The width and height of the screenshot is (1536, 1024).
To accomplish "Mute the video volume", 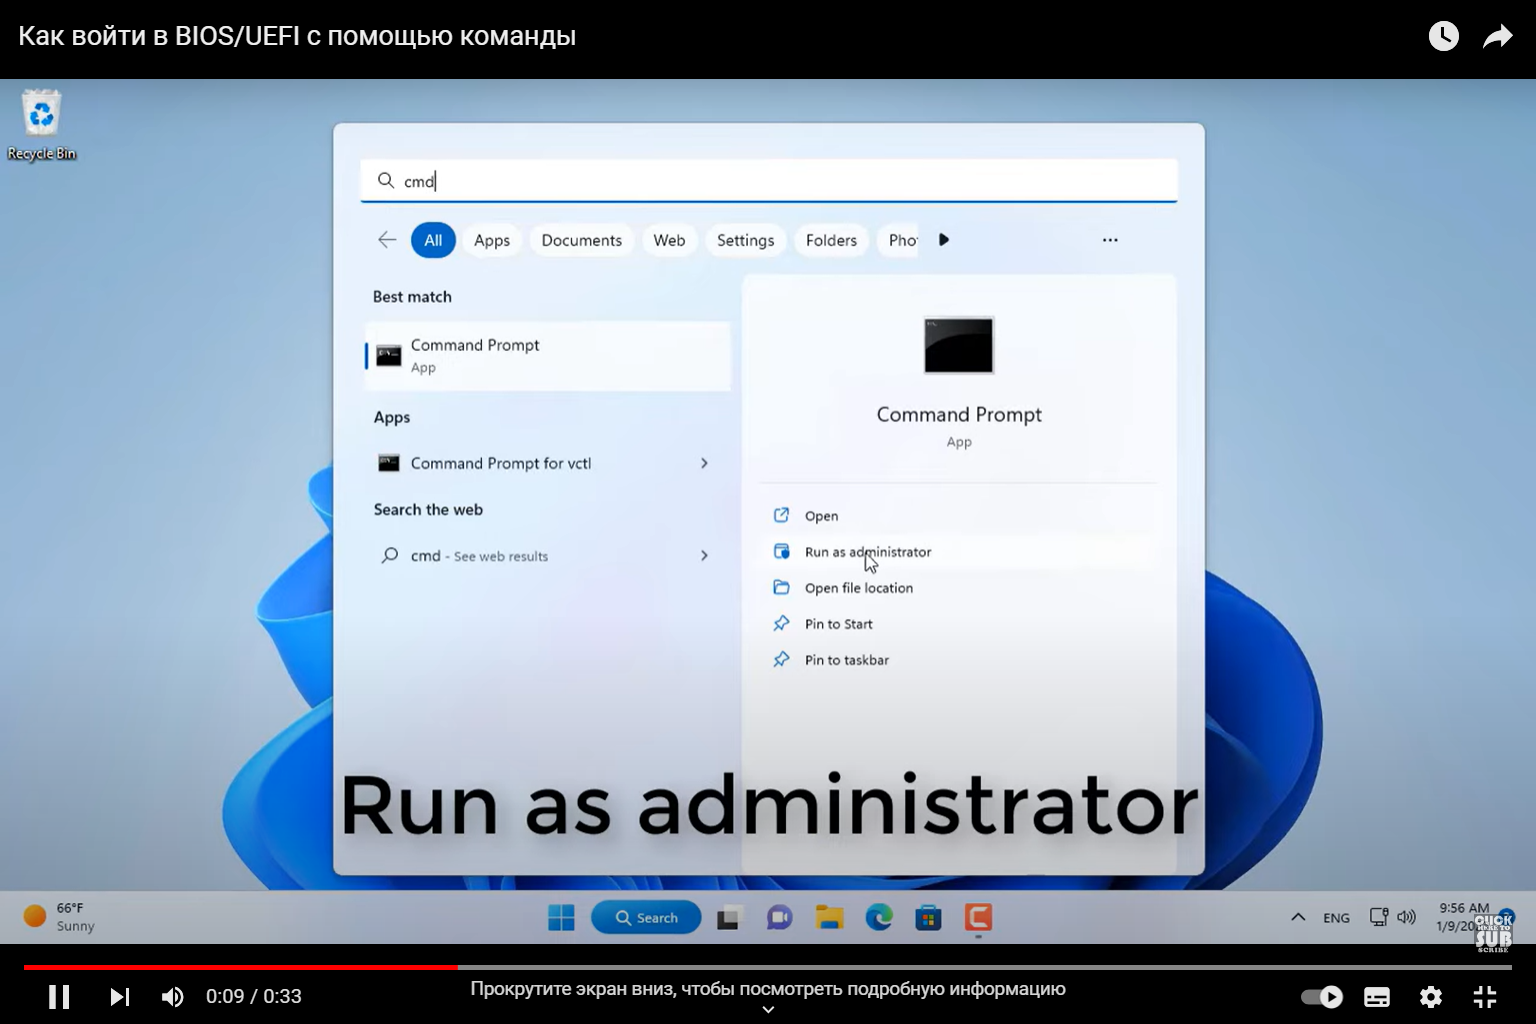I will 173,996.
